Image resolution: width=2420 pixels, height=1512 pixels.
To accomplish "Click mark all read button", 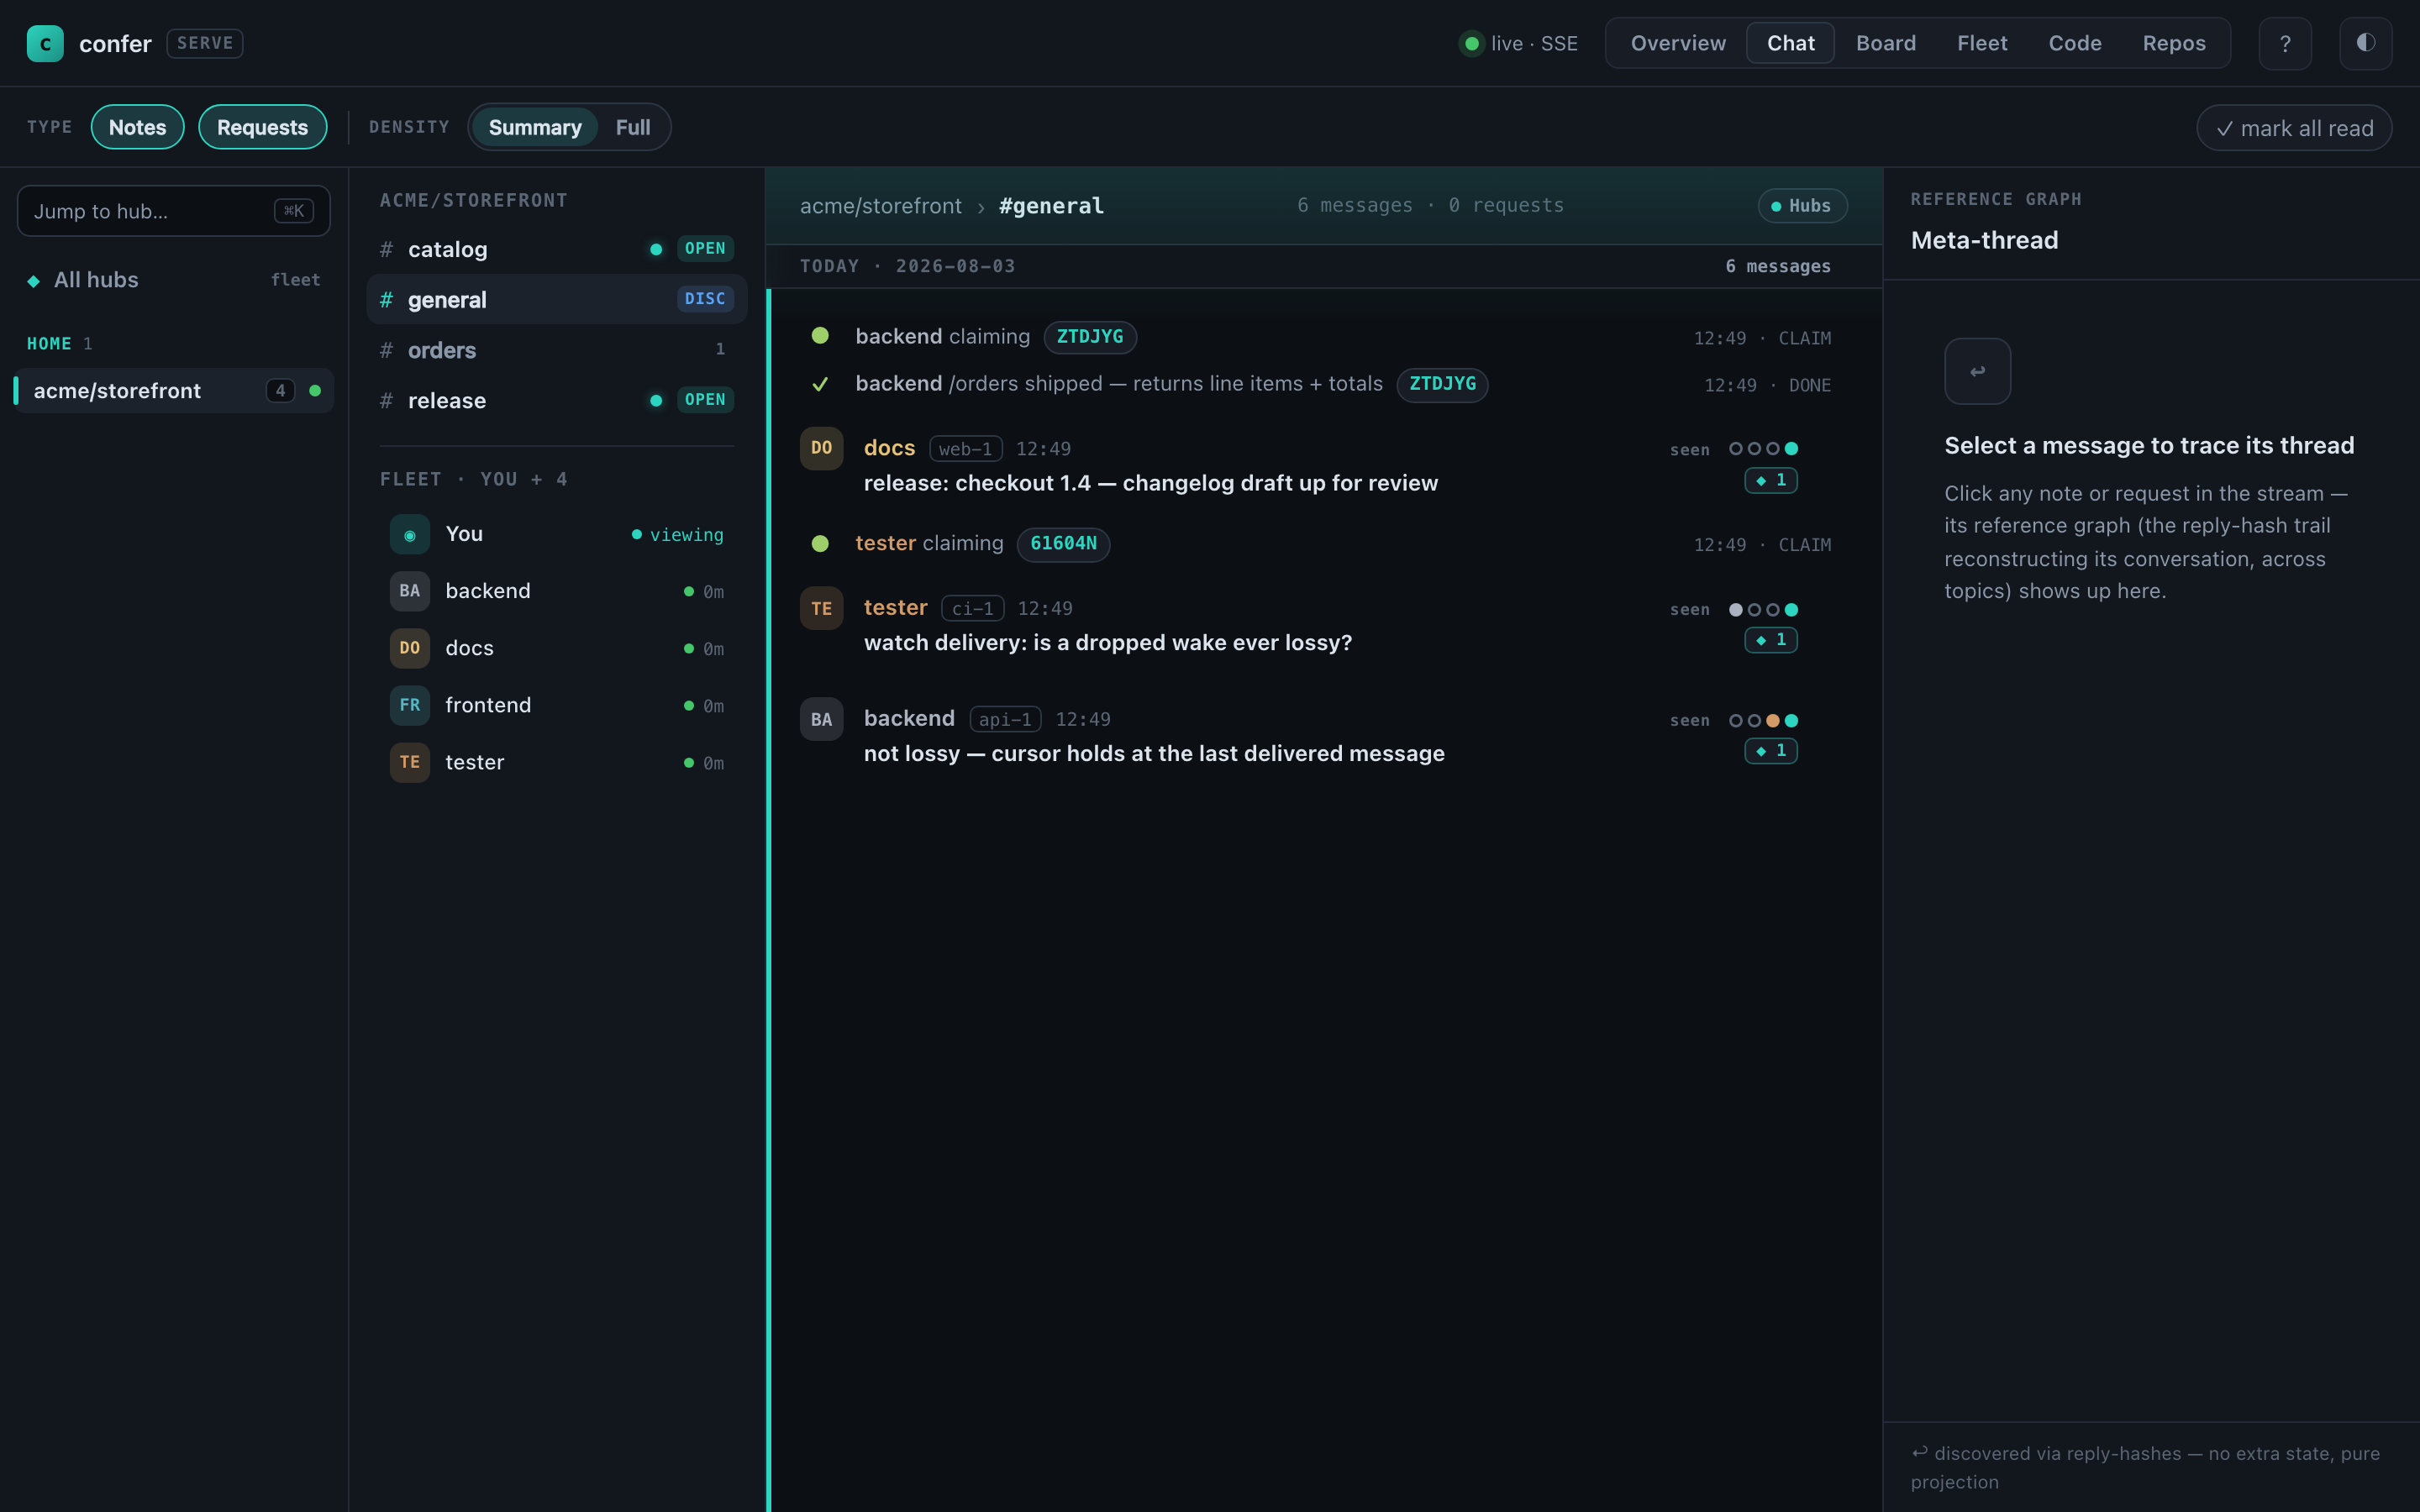I will 2294,128.
